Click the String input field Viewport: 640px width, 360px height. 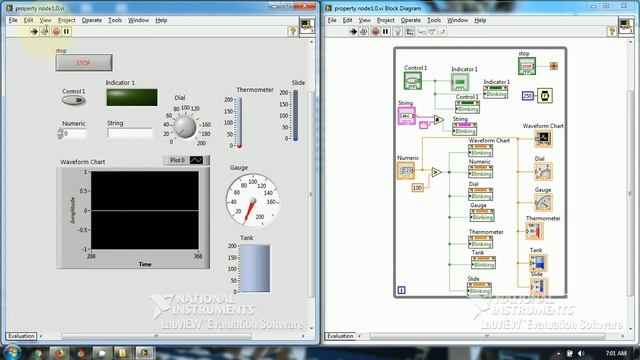130,133
